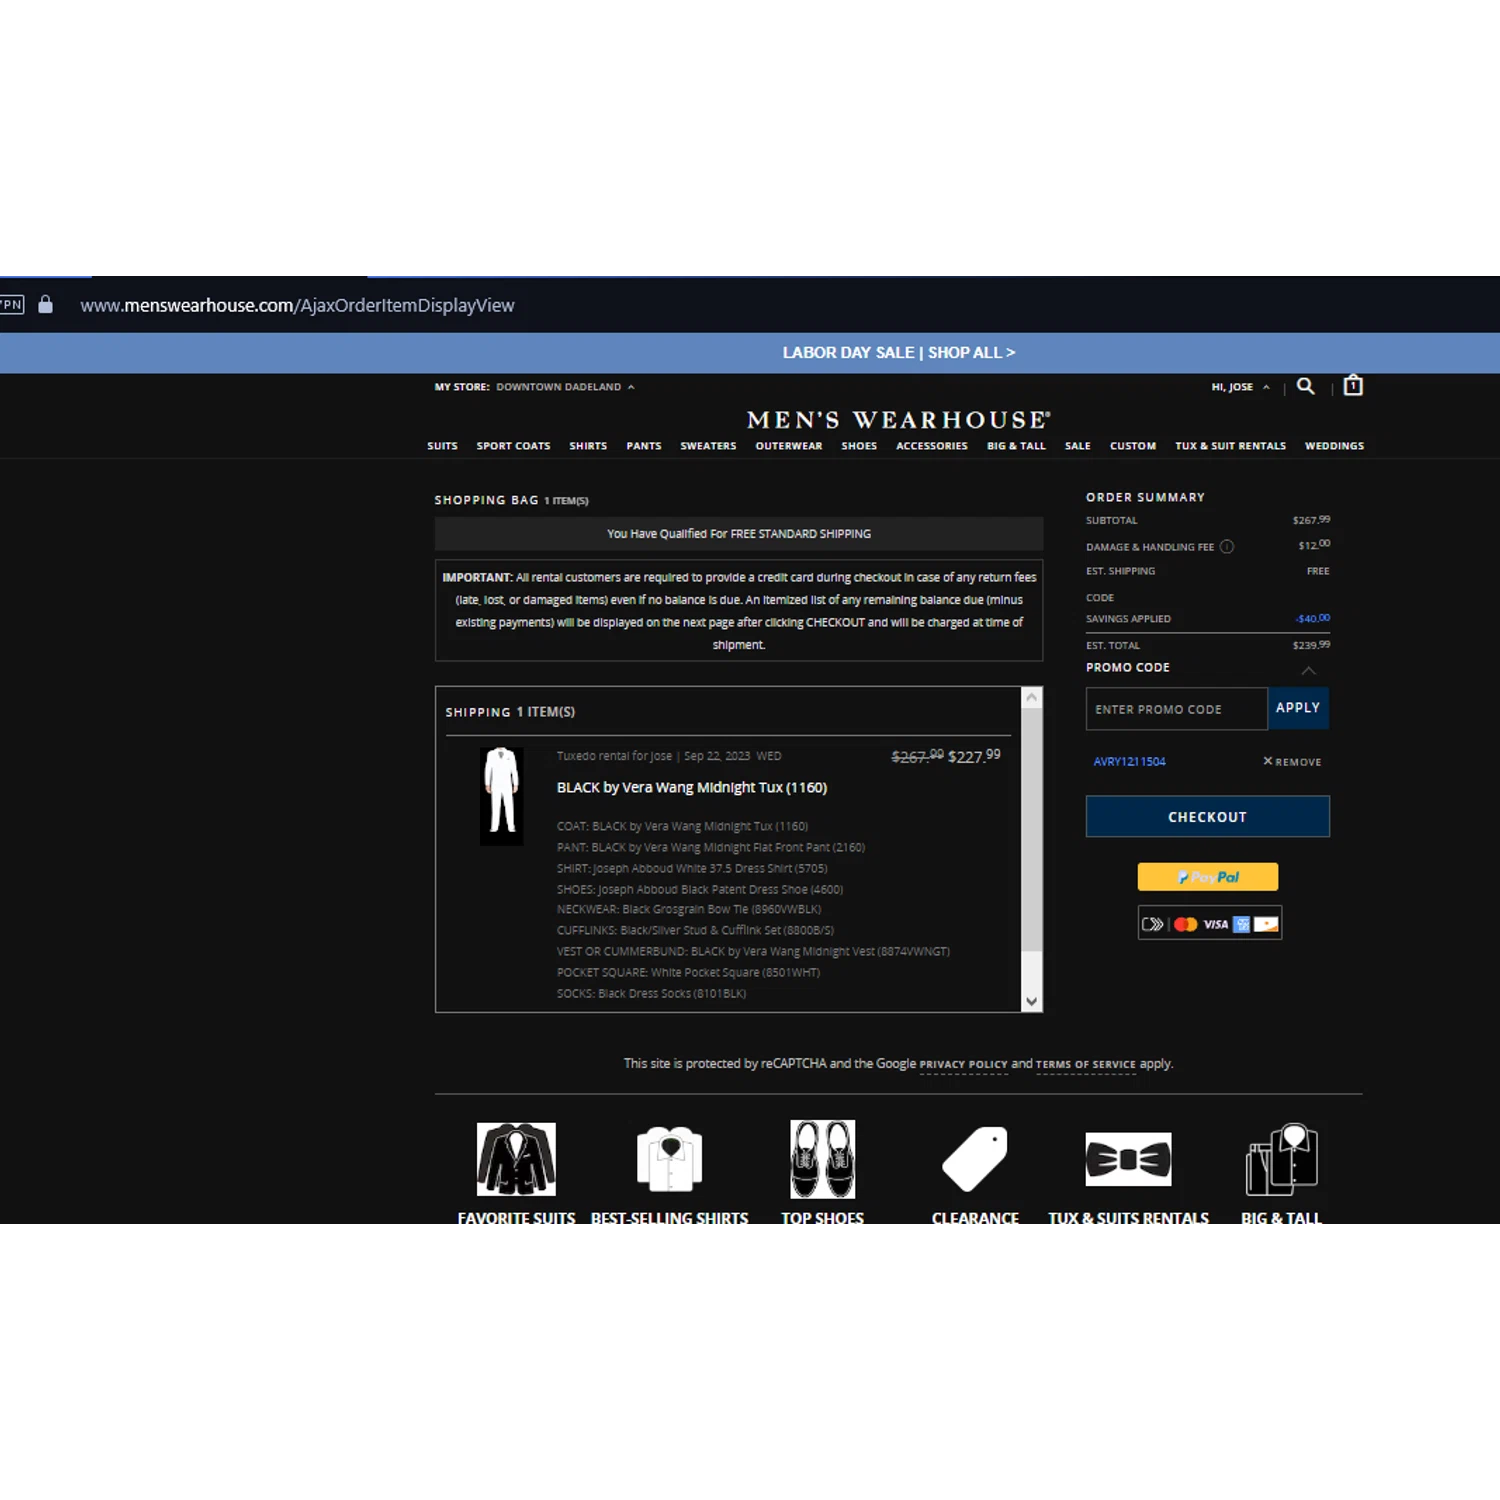Open the Custom menu

pyautogui.click(x=1133, y=446)
